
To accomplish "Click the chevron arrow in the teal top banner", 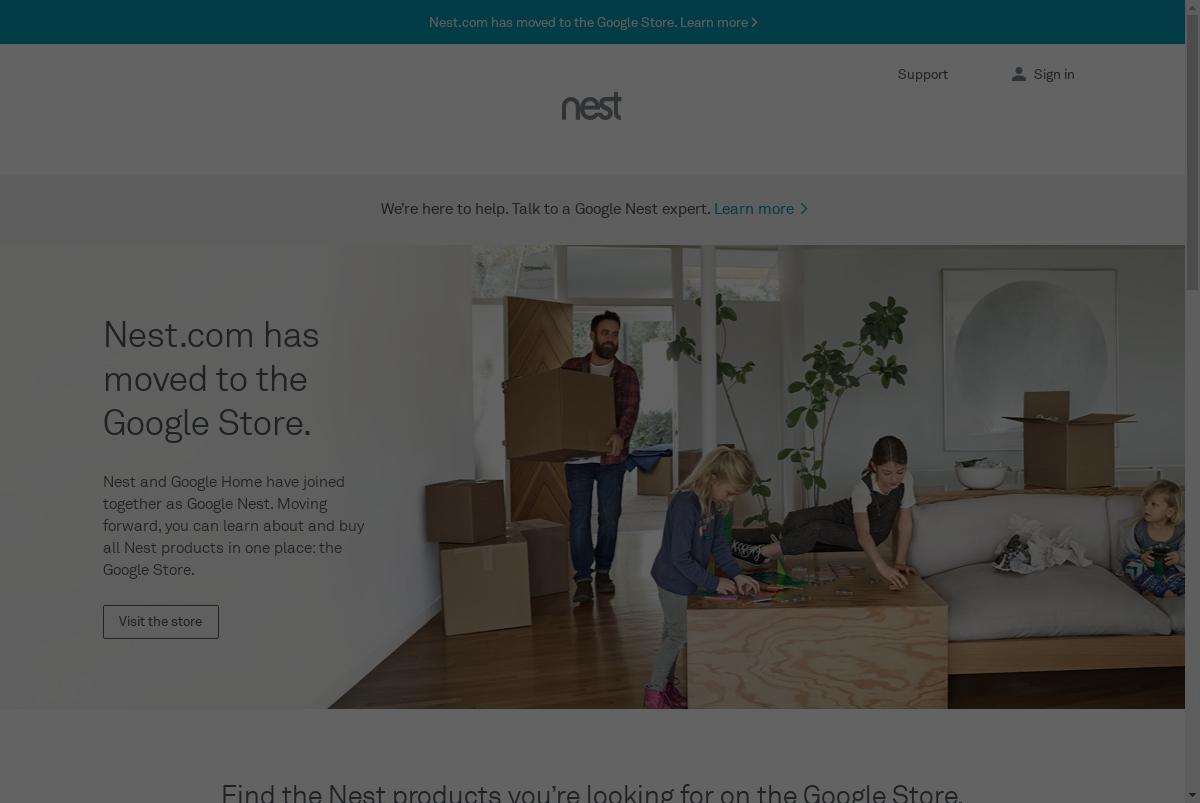I will pyautogui.click(x=754, y=22).
